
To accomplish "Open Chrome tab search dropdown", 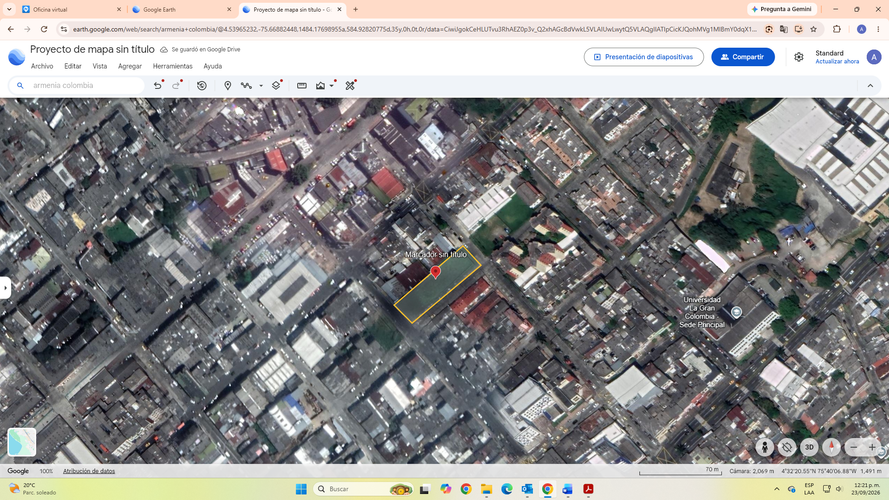I will point(9,9).
